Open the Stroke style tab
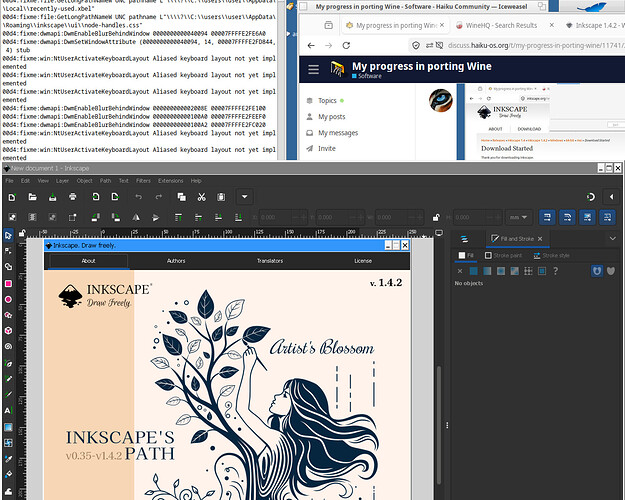This screenshot has width=625, height=500. (x=552, y=255)
